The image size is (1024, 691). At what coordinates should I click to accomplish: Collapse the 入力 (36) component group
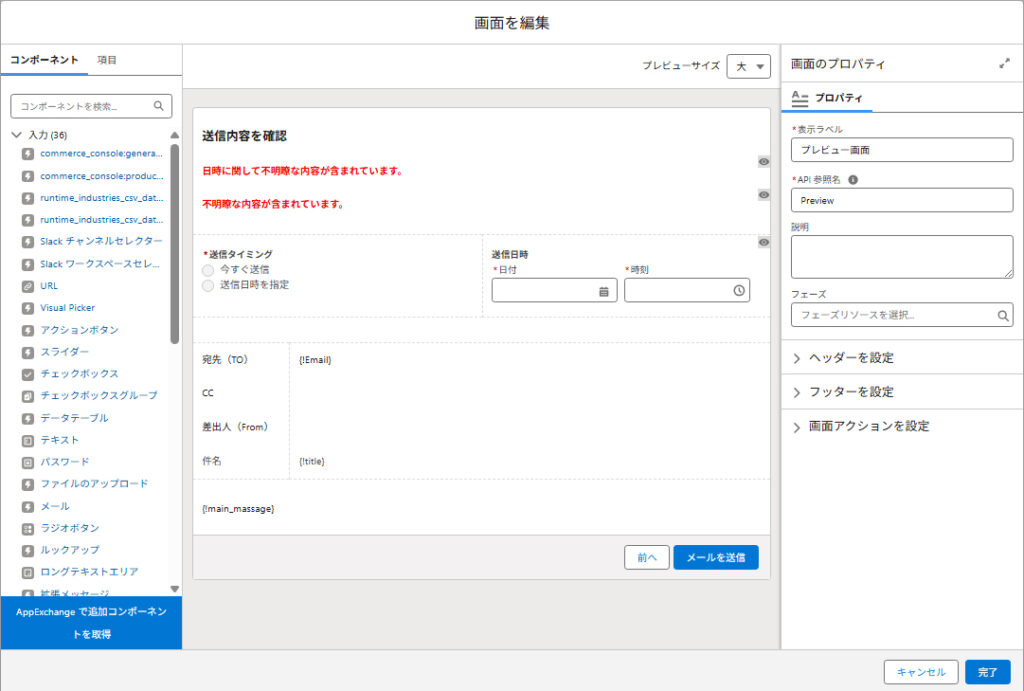16,134
